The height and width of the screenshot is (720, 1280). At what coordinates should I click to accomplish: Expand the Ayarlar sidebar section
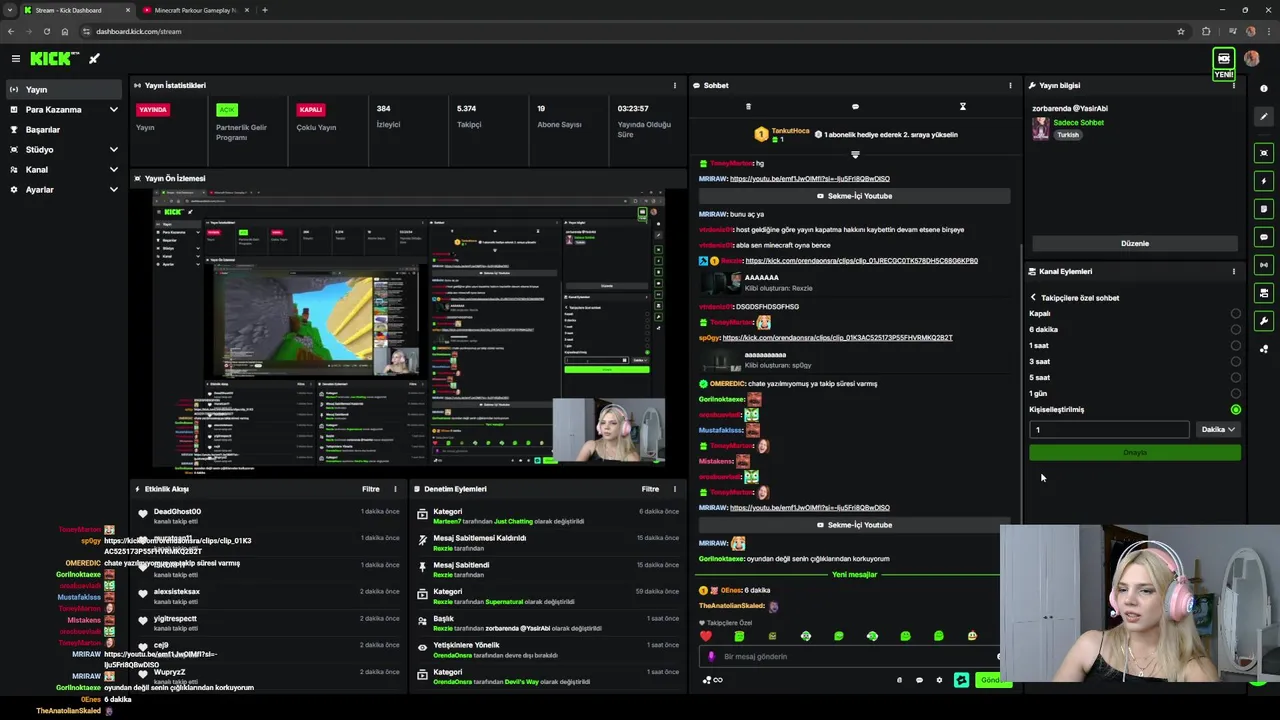64,189
